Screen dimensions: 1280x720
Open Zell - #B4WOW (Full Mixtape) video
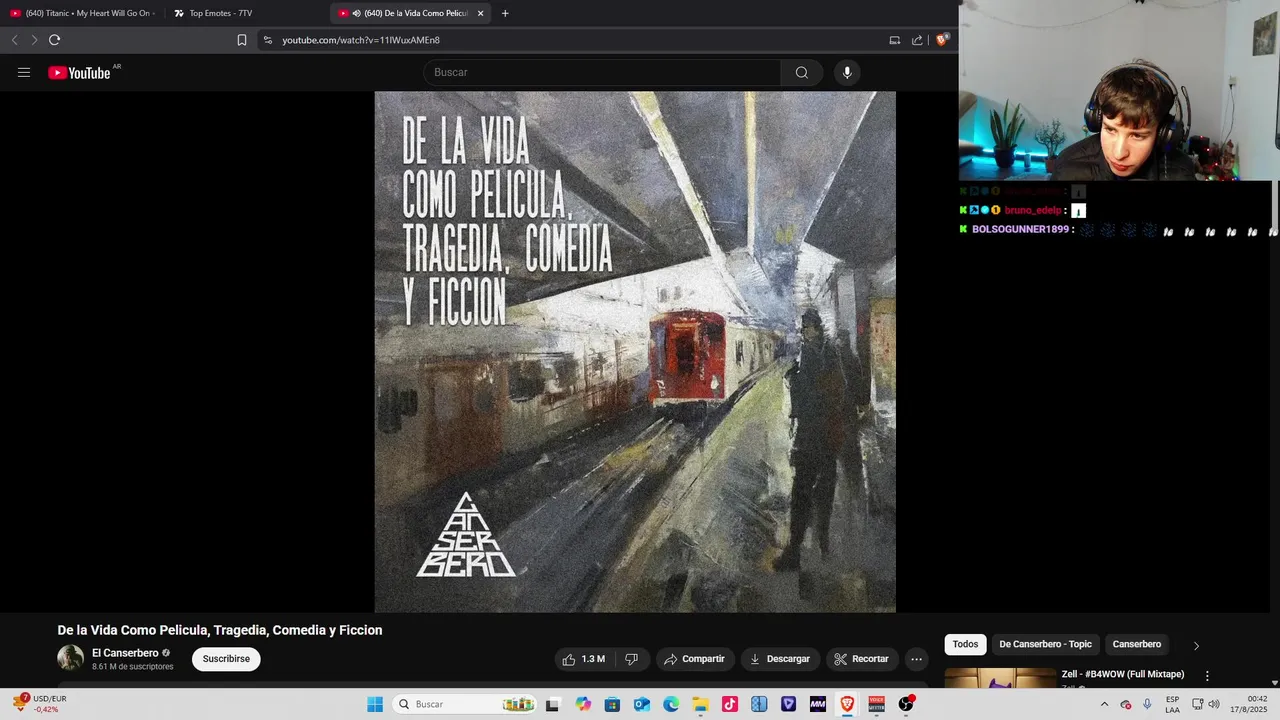click(x=1122, y=674)
